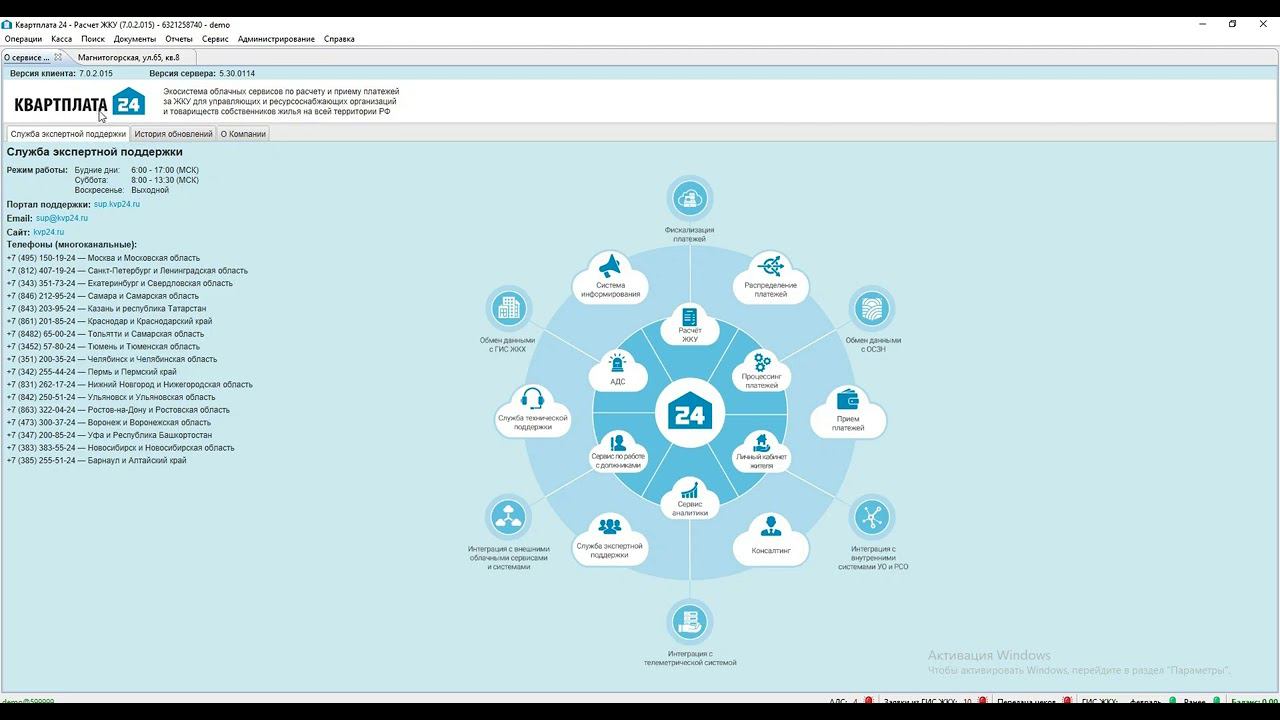Click Интеграция с внутренними системами УО icon
The image size is (1280, 720).
[x=871, y=517]
